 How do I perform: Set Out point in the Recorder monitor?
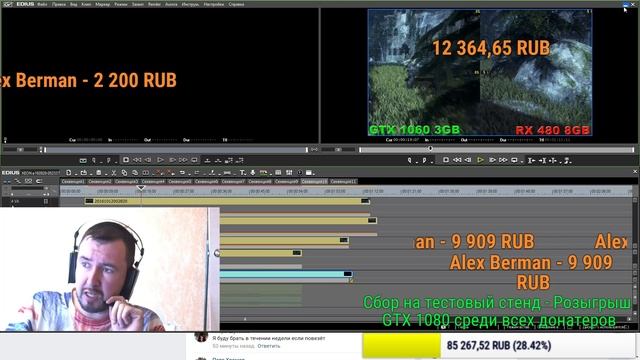[x=424, y=160]
